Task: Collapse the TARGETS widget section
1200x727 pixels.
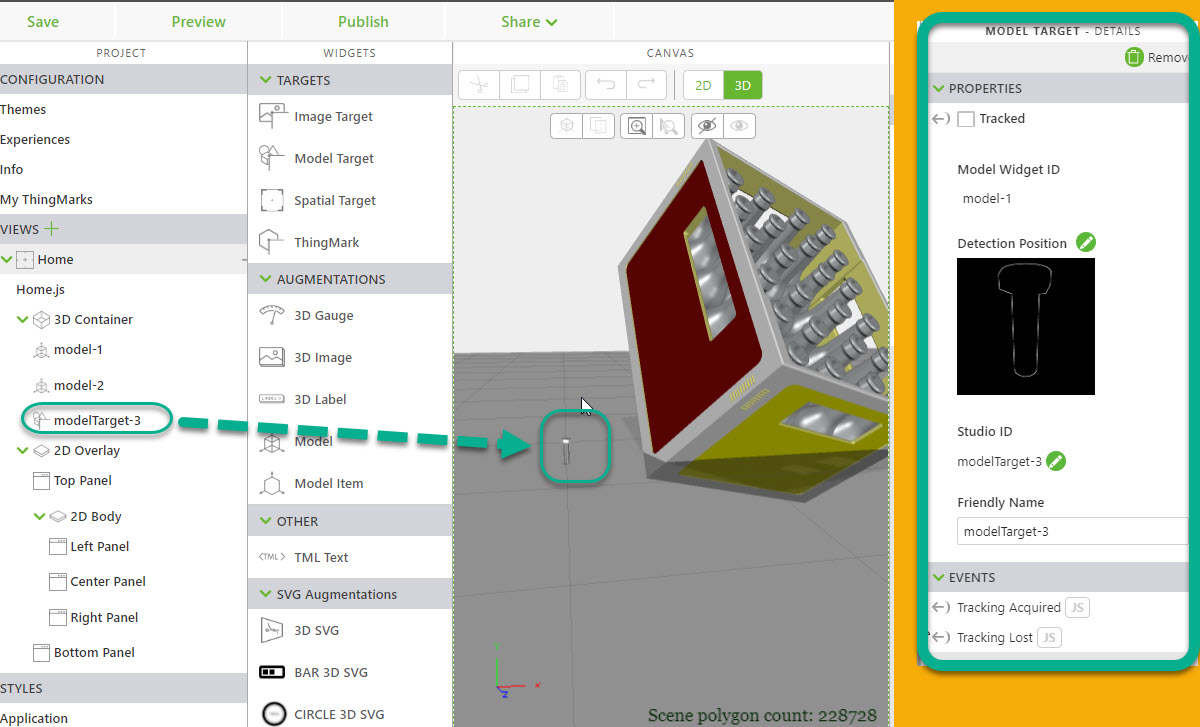Action: click(265, 80)
